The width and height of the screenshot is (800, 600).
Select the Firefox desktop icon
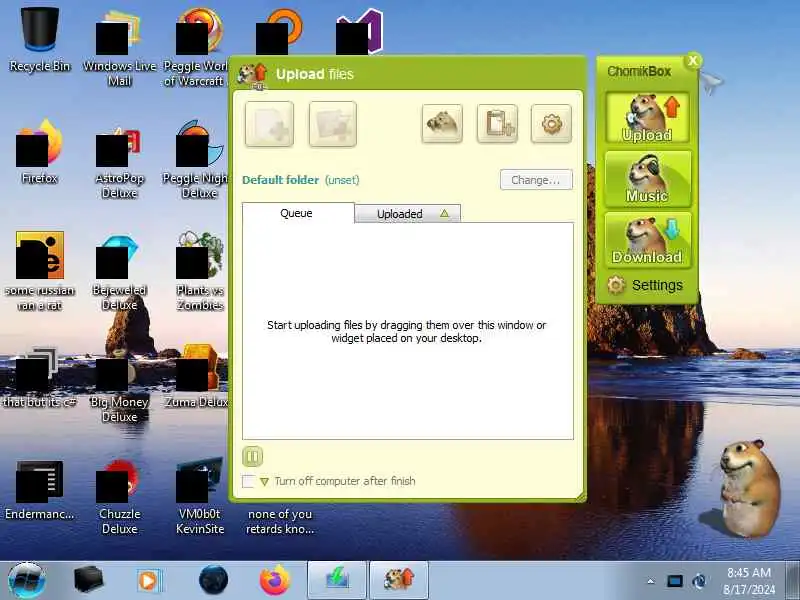(40, 151)
